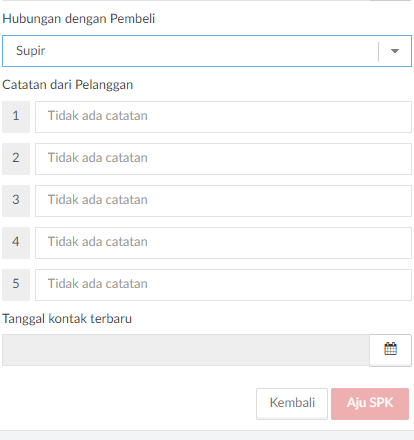Click the number 4 note label
The image size is (414, 440).
(x=16, y=243)
